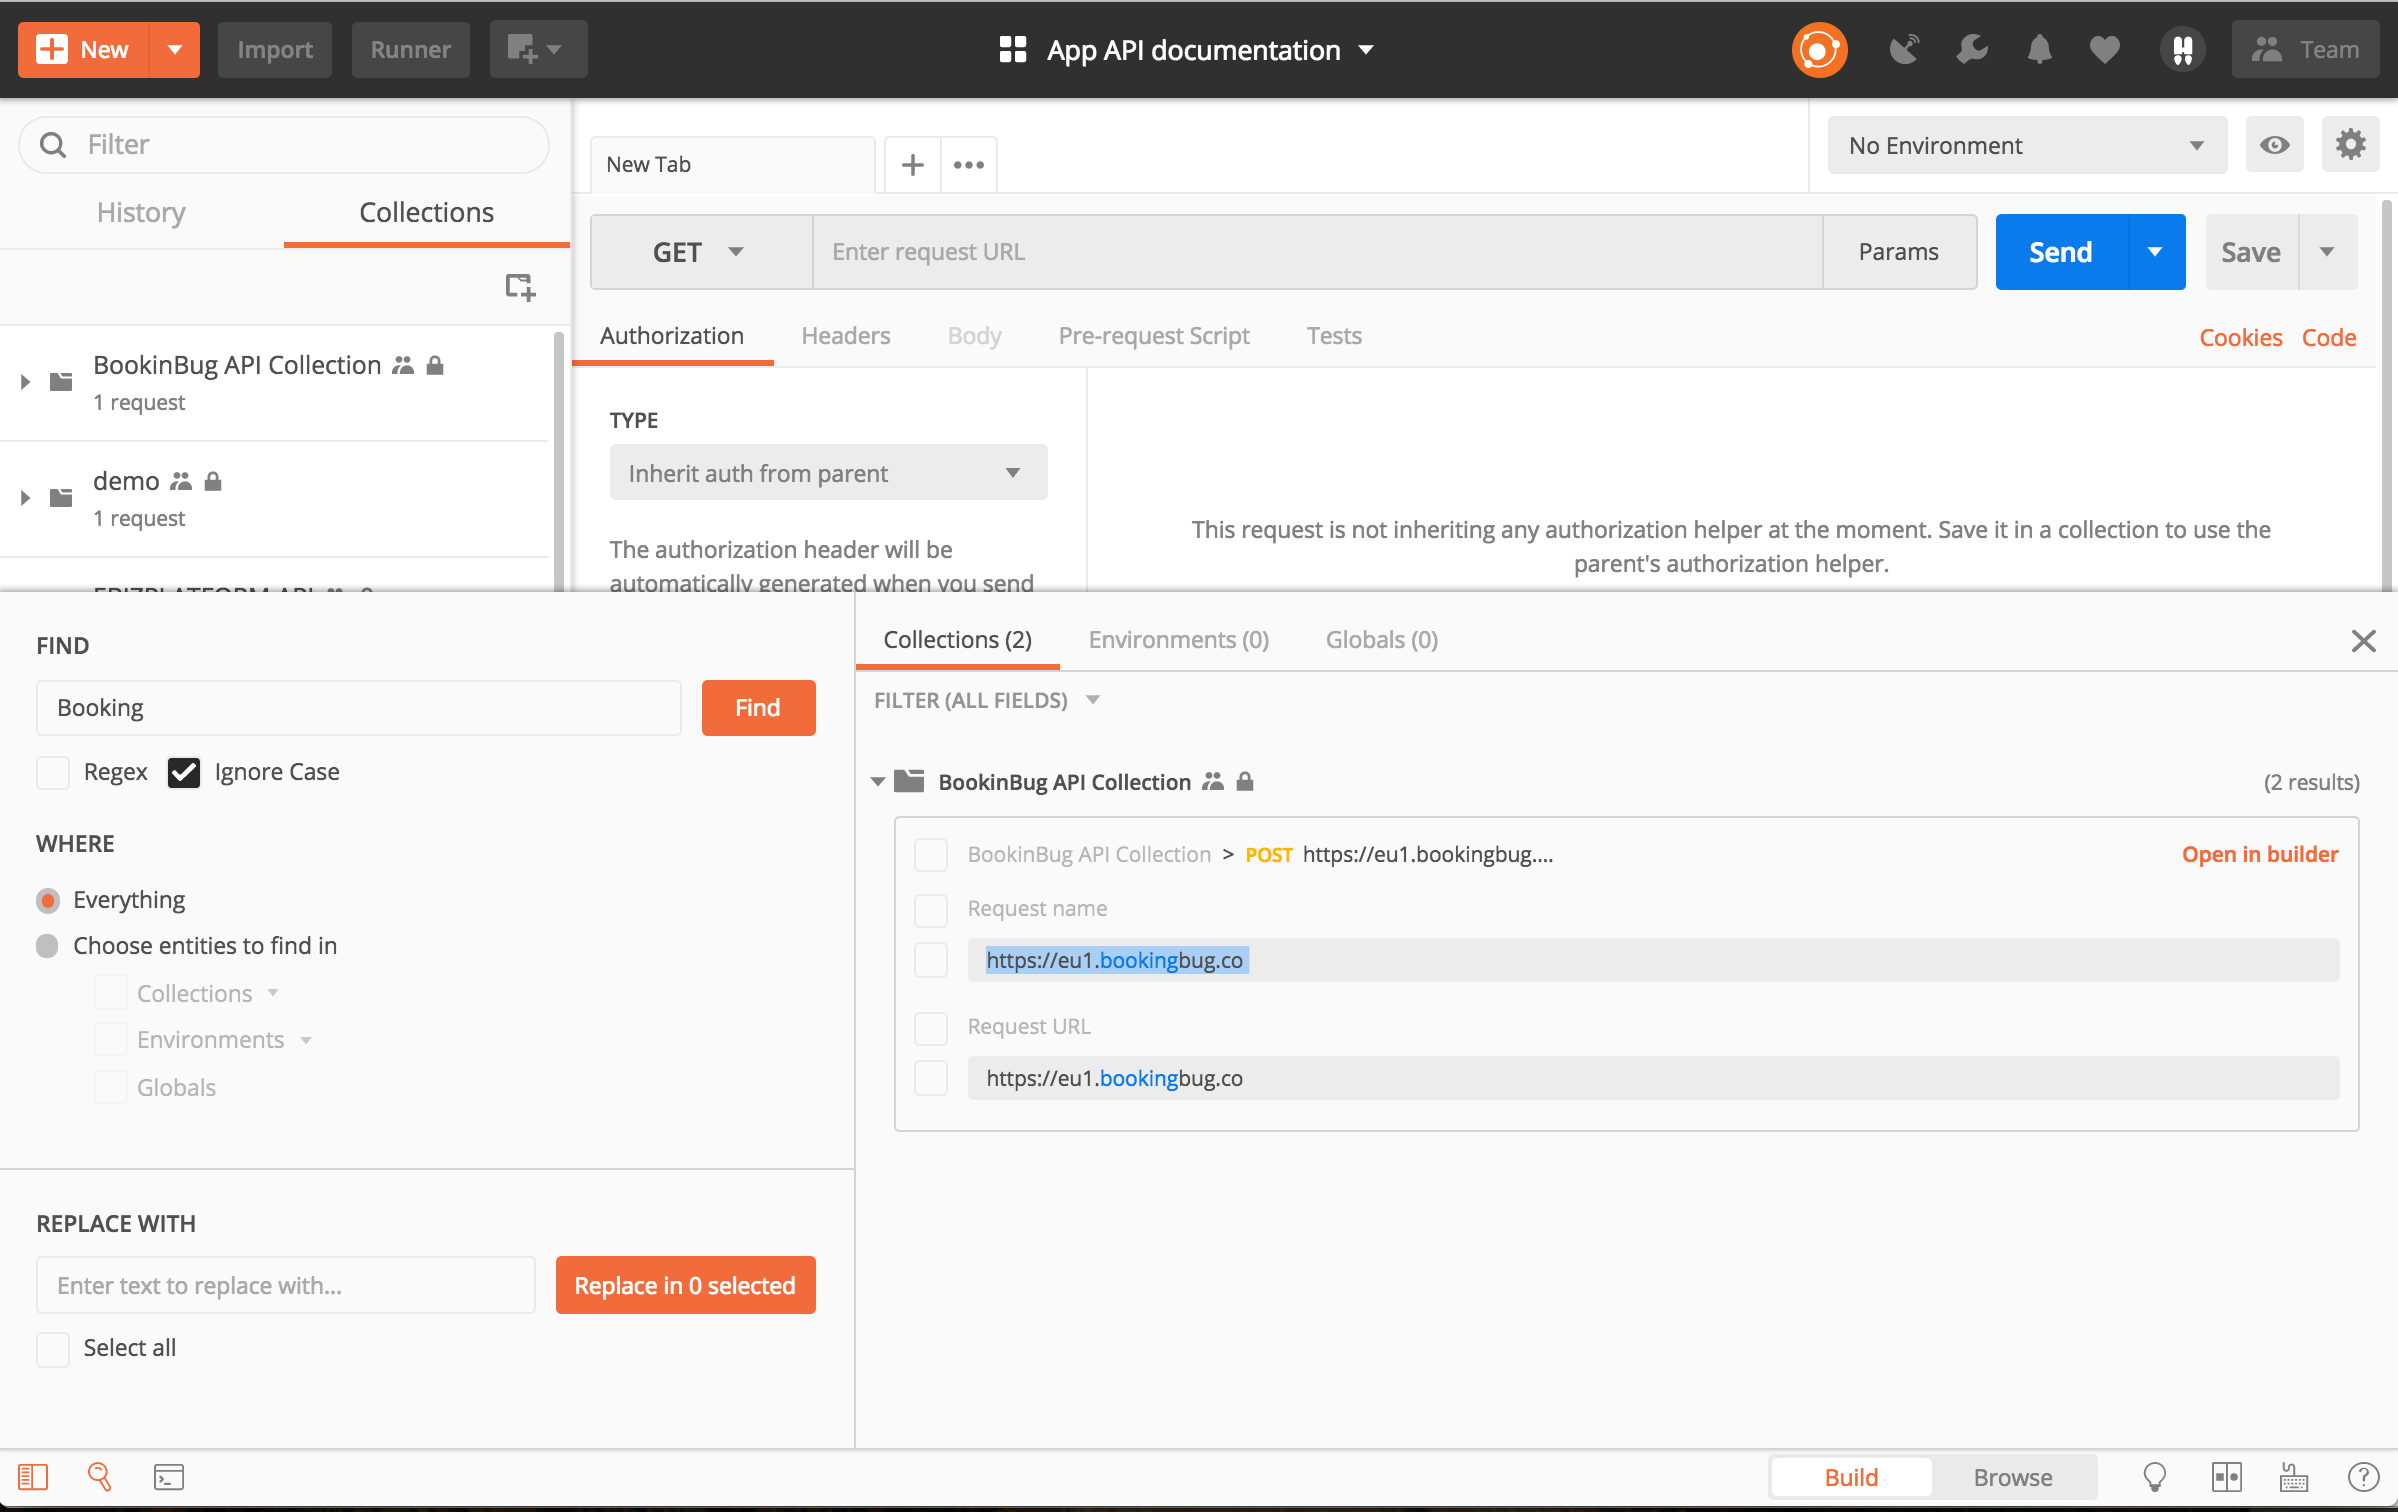Click the environment quick look eye icon
This screenshot has width=2398, height=1512.
coord(2274,146)
